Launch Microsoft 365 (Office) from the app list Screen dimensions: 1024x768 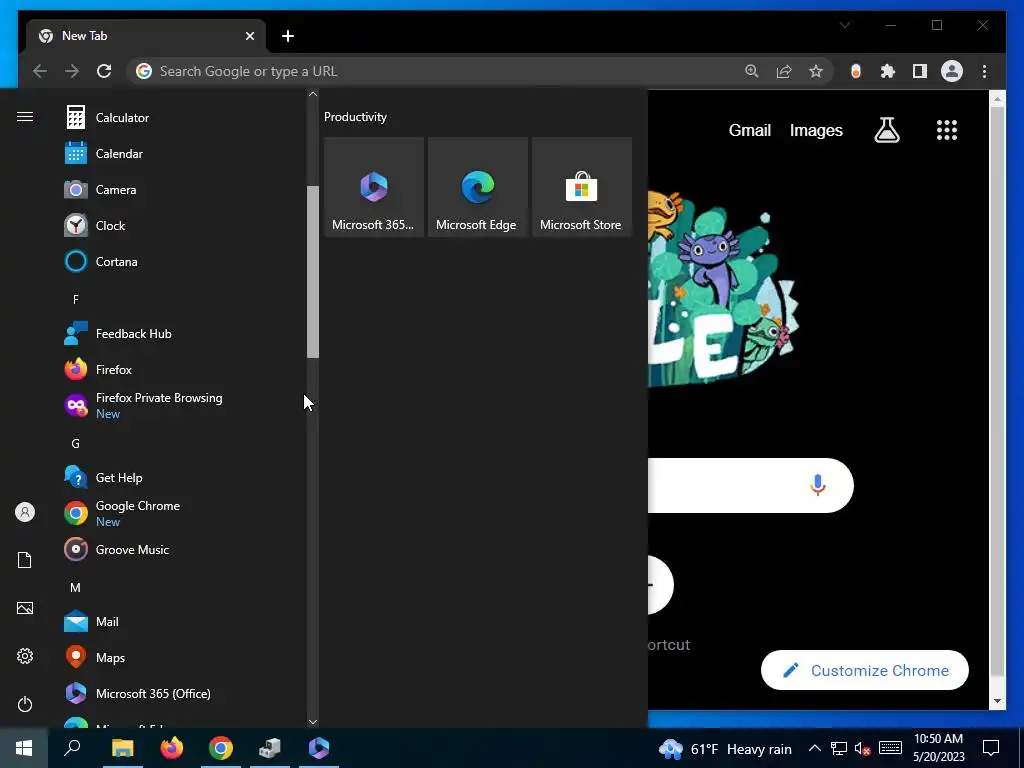183,694
